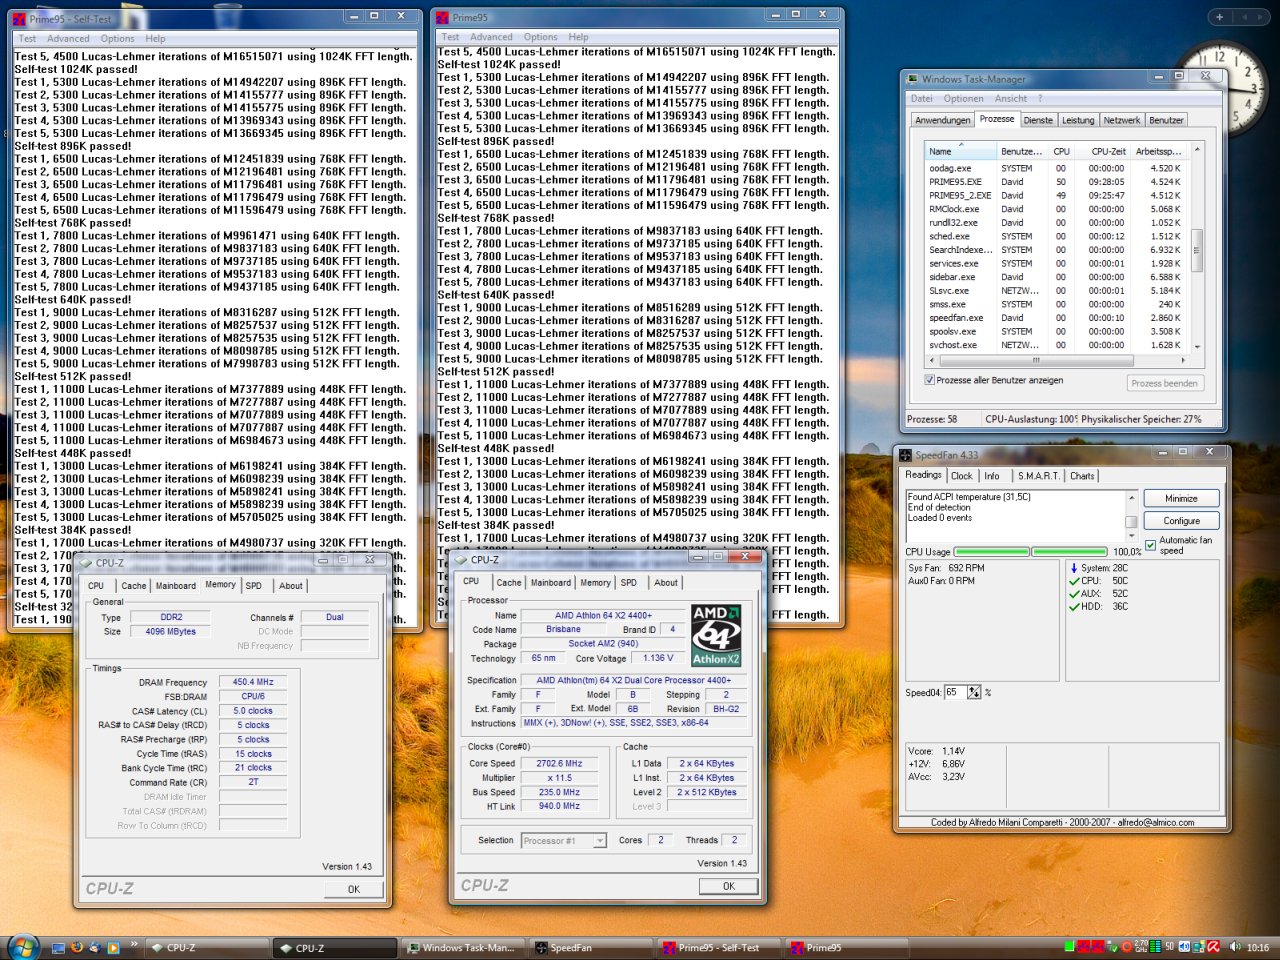The image size is (1280, 960).
Task: Click Task-Manager title bar icon
Action: [x=912, y=79]
